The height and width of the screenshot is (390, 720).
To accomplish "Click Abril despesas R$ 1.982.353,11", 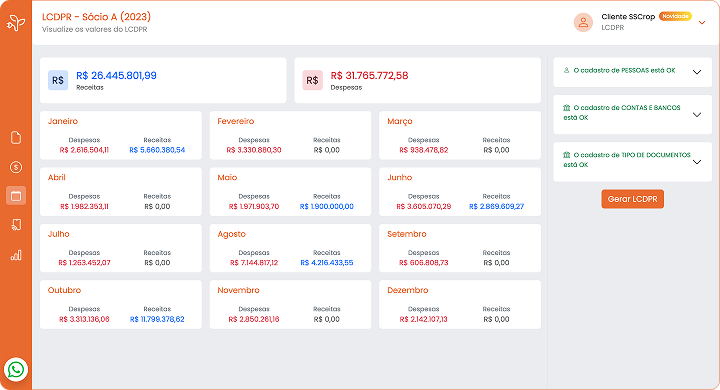I will point(84,207).
